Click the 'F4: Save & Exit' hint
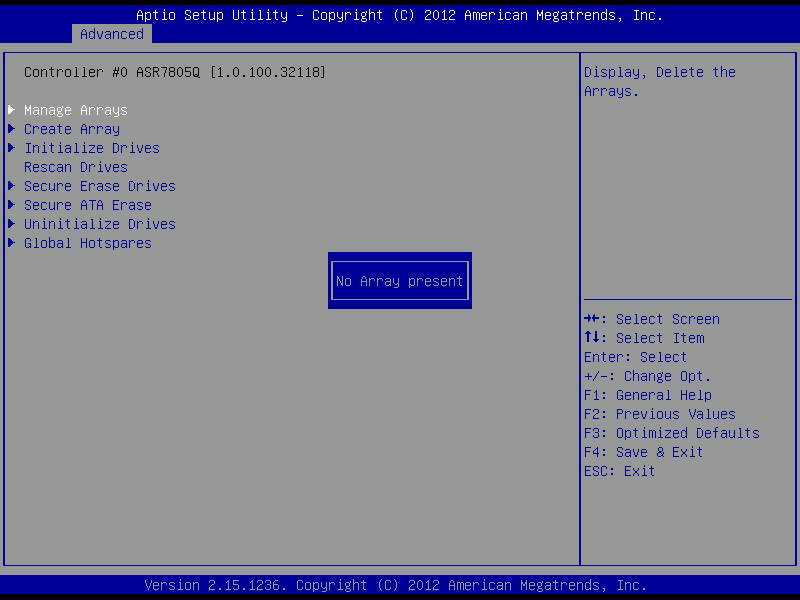The height and width of the screenshot is (600, 800). coord(643,452)
